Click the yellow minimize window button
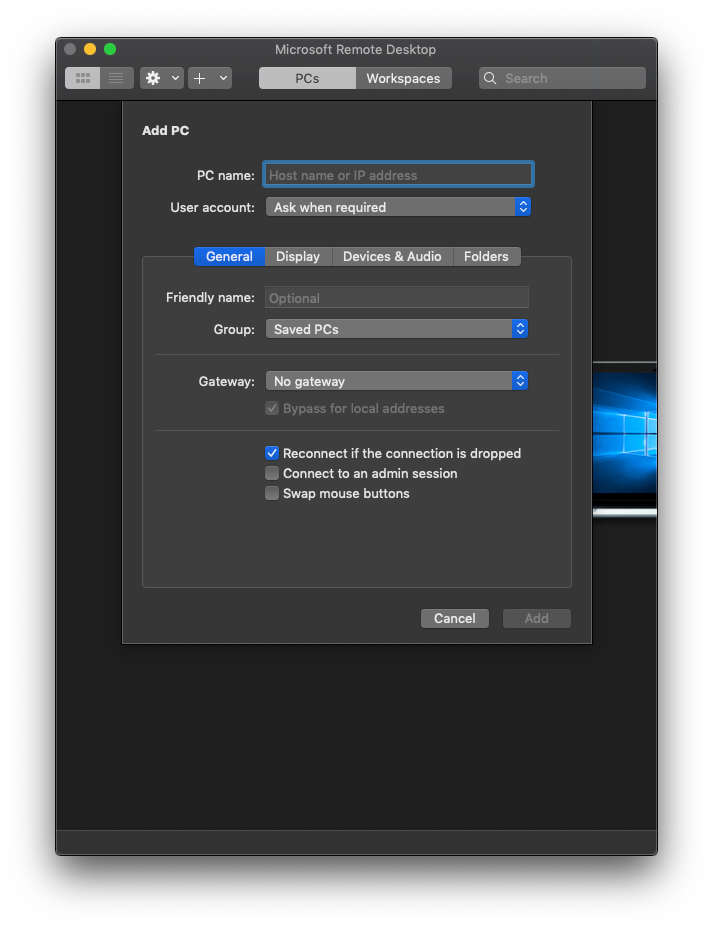This screenshot has width=713, height=929. (x=90, y=49)
